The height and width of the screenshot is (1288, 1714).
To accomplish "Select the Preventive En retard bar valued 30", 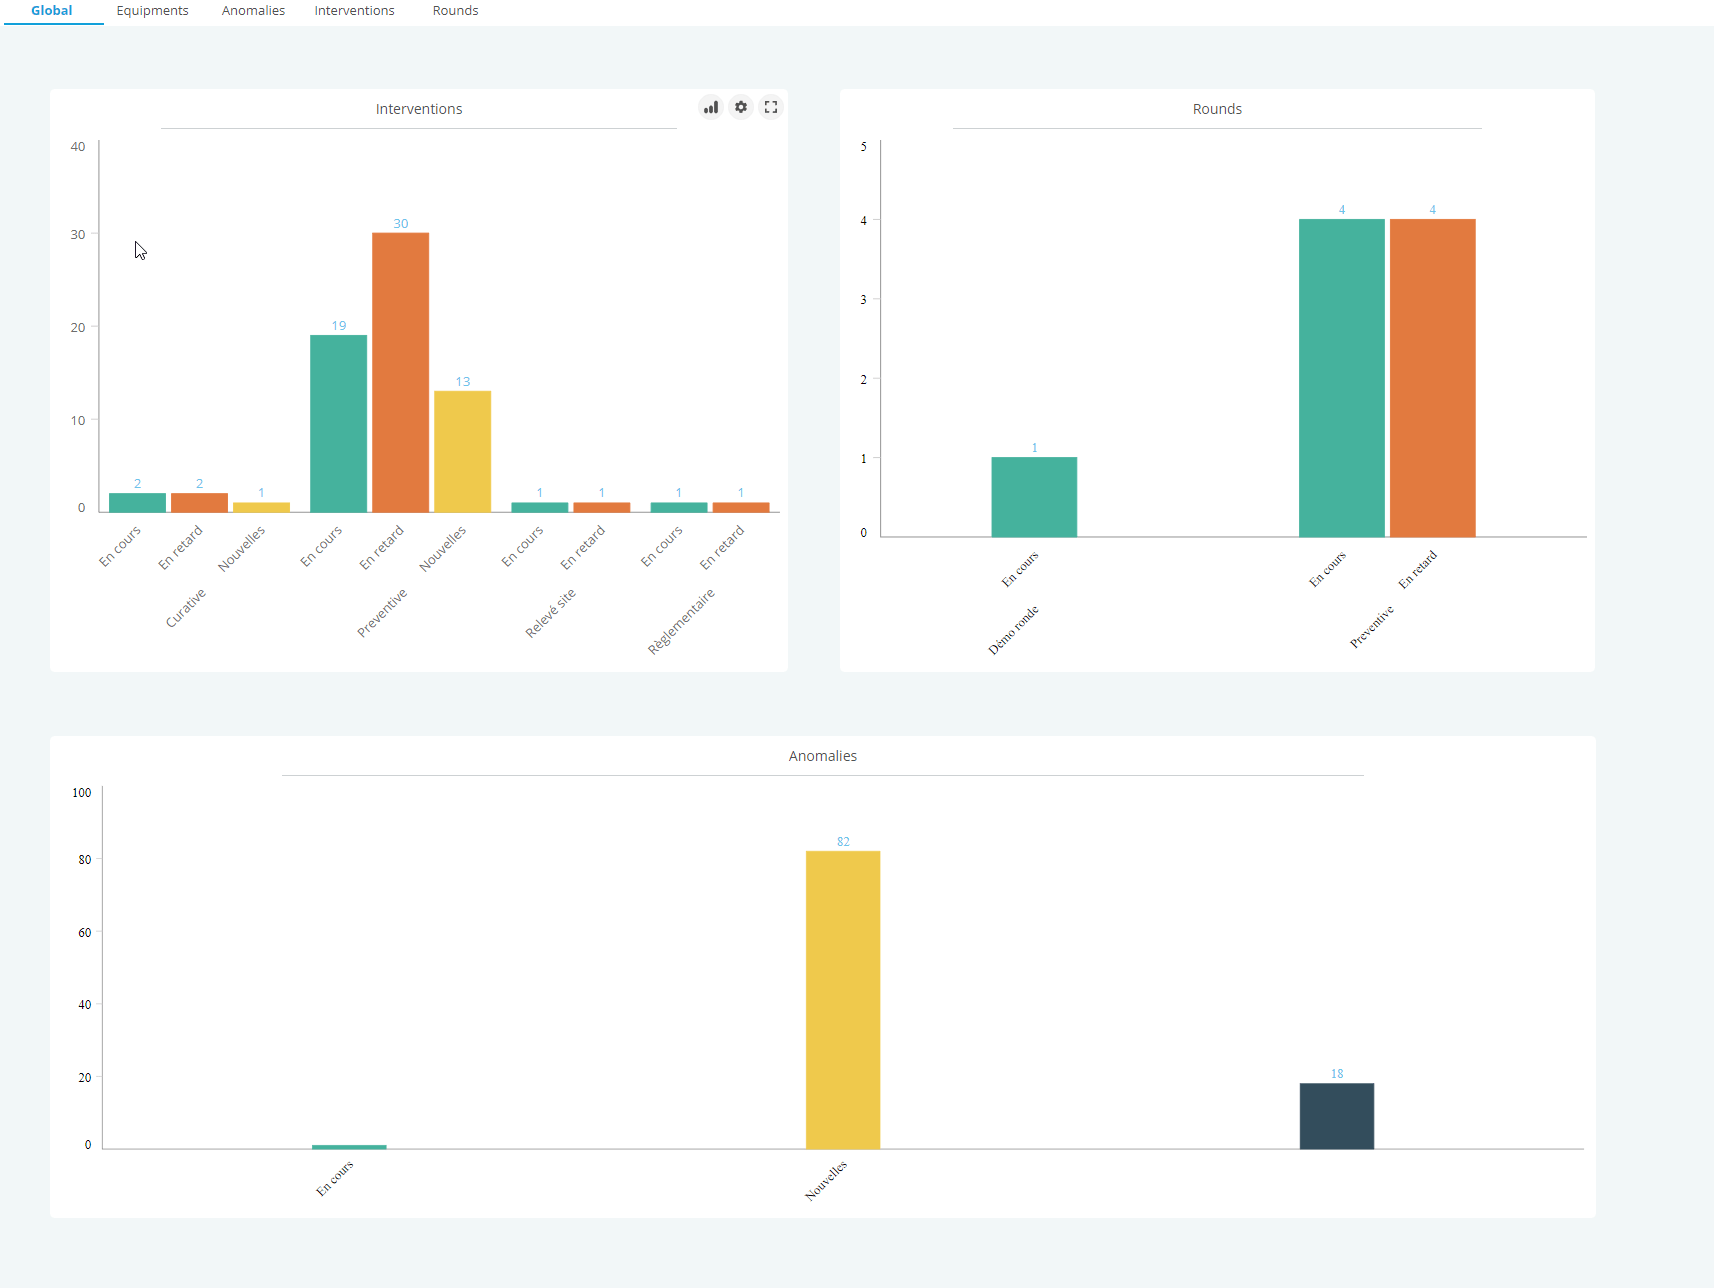I will [x=401, y=372].
